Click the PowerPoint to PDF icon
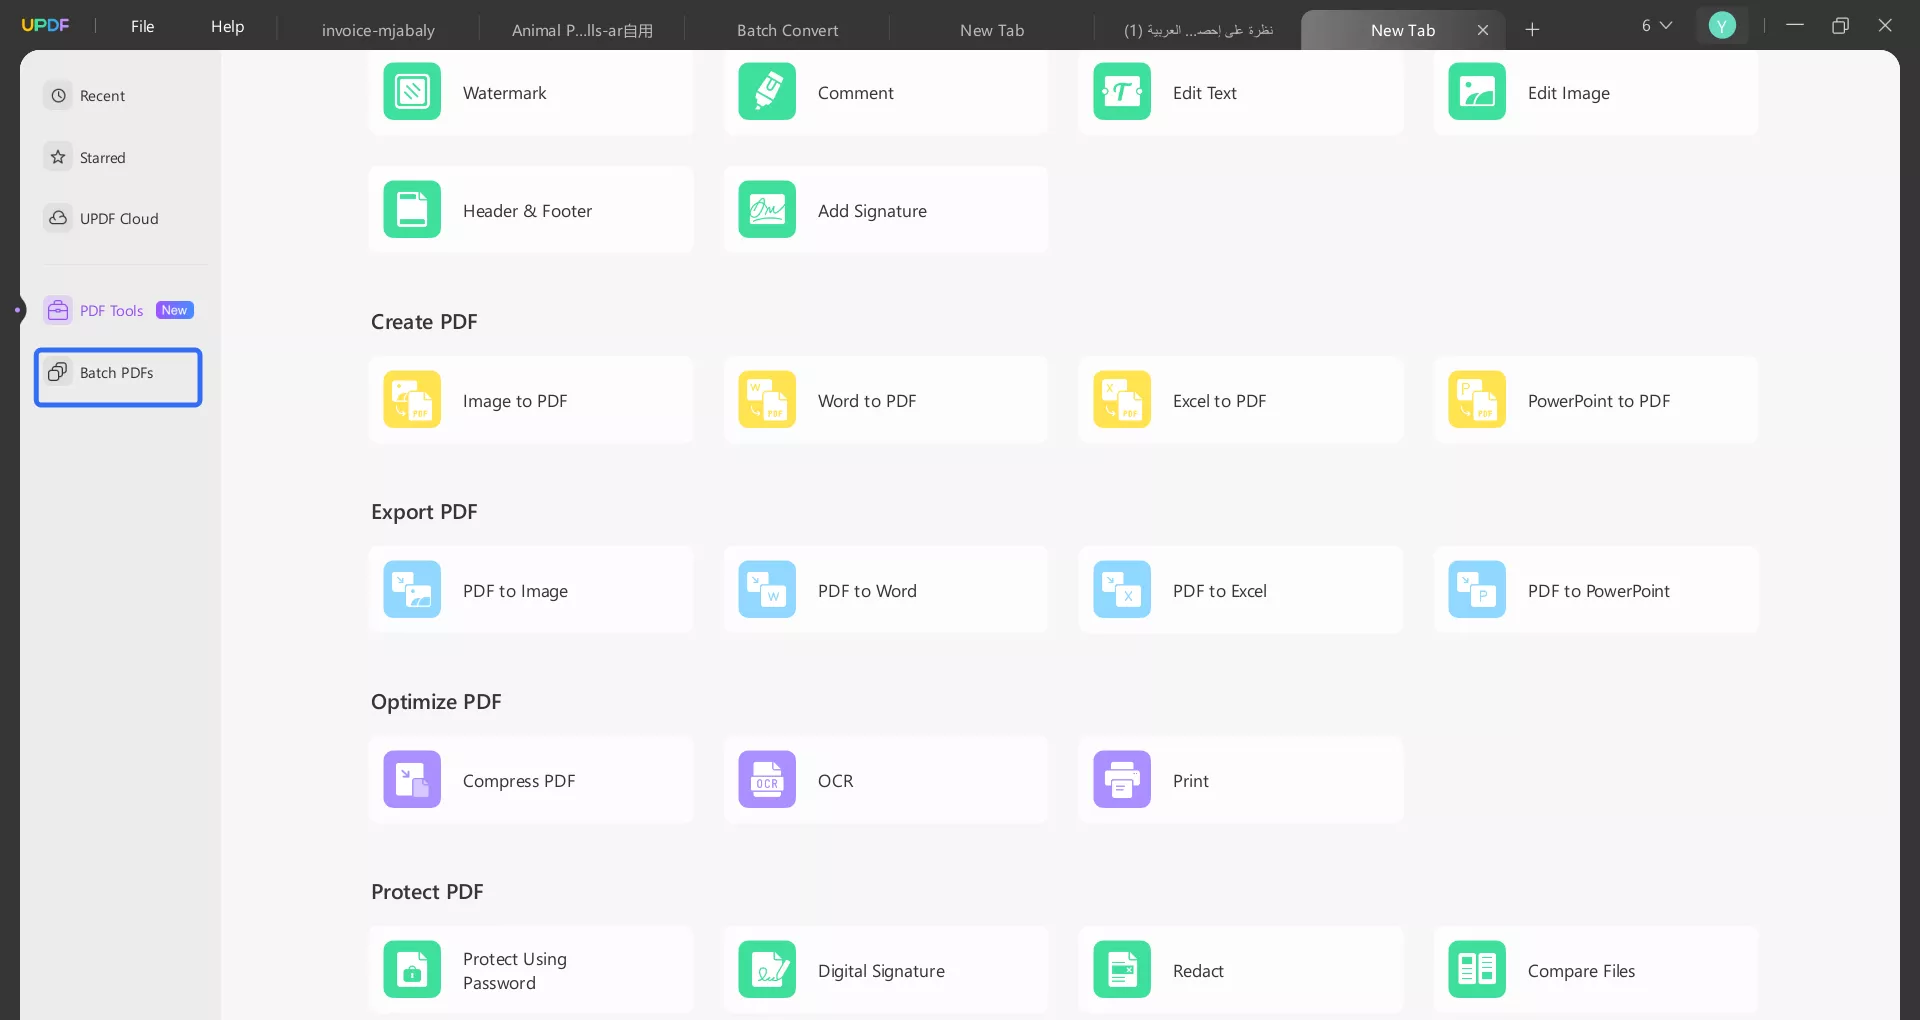This screenshot has height=1020, width=1920. tap(1477, 400)
